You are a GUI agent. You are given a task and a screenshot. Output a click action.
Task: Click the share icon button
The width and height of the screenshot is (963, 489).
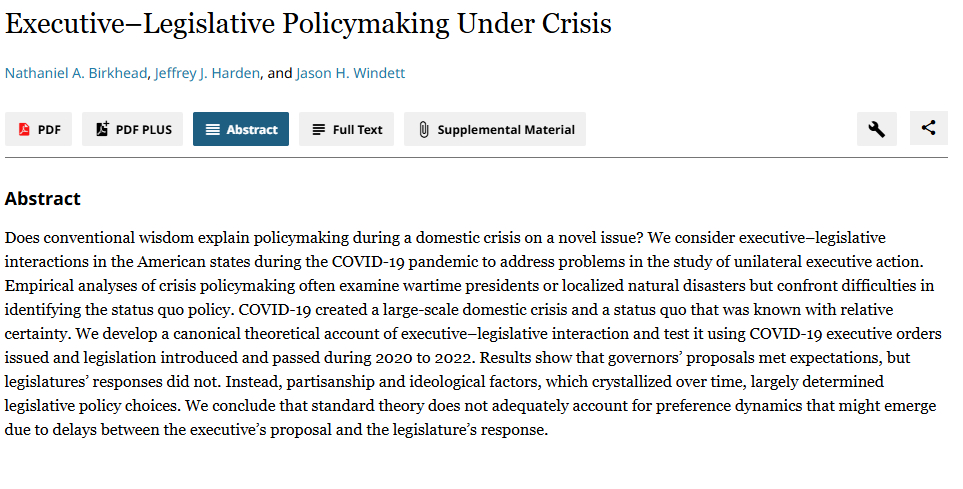tap(928, 128)
